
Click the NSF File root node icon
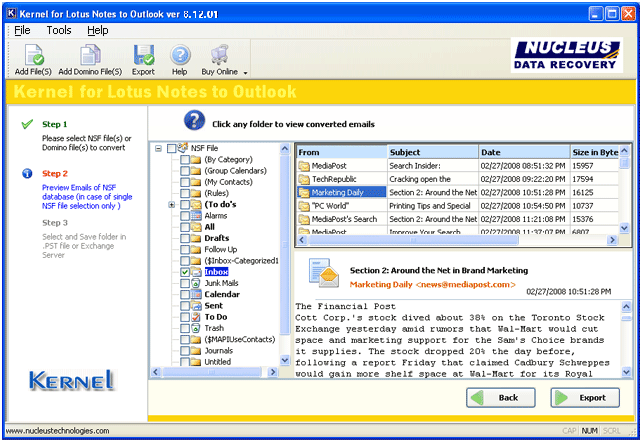[183, 148]
